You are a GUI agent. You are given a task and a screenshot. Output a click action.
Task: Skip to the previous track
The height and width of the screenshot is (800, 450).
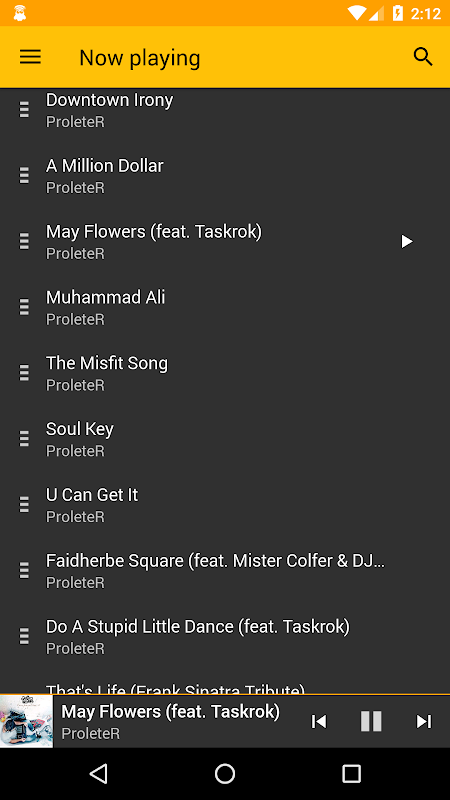(318, 721)
